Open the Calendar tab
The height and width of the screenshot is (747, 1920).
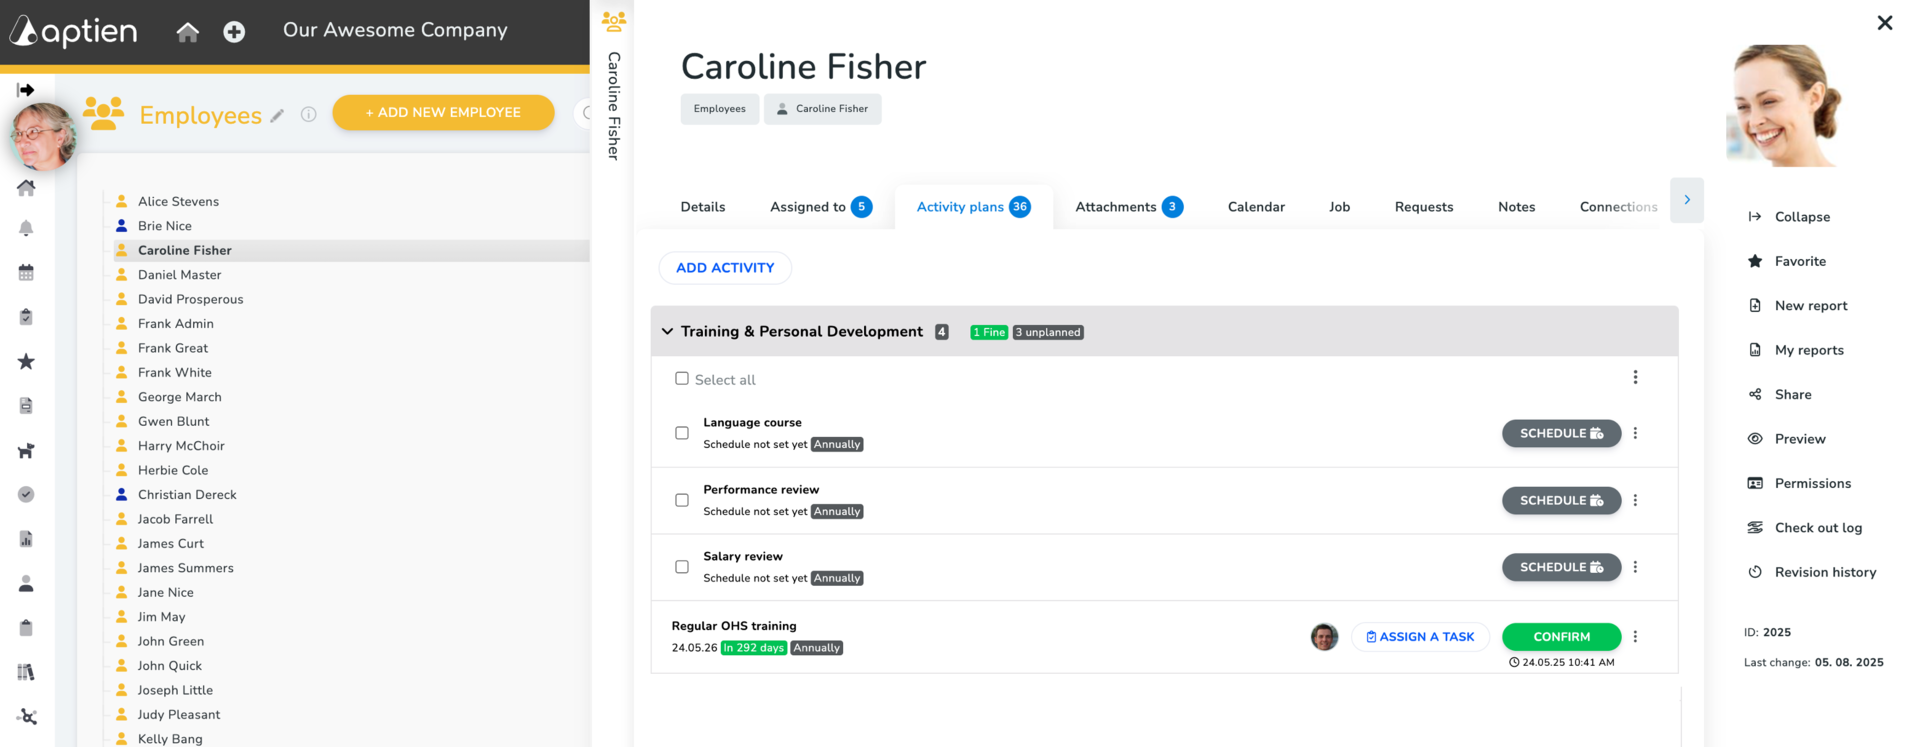click(1256, 207)
